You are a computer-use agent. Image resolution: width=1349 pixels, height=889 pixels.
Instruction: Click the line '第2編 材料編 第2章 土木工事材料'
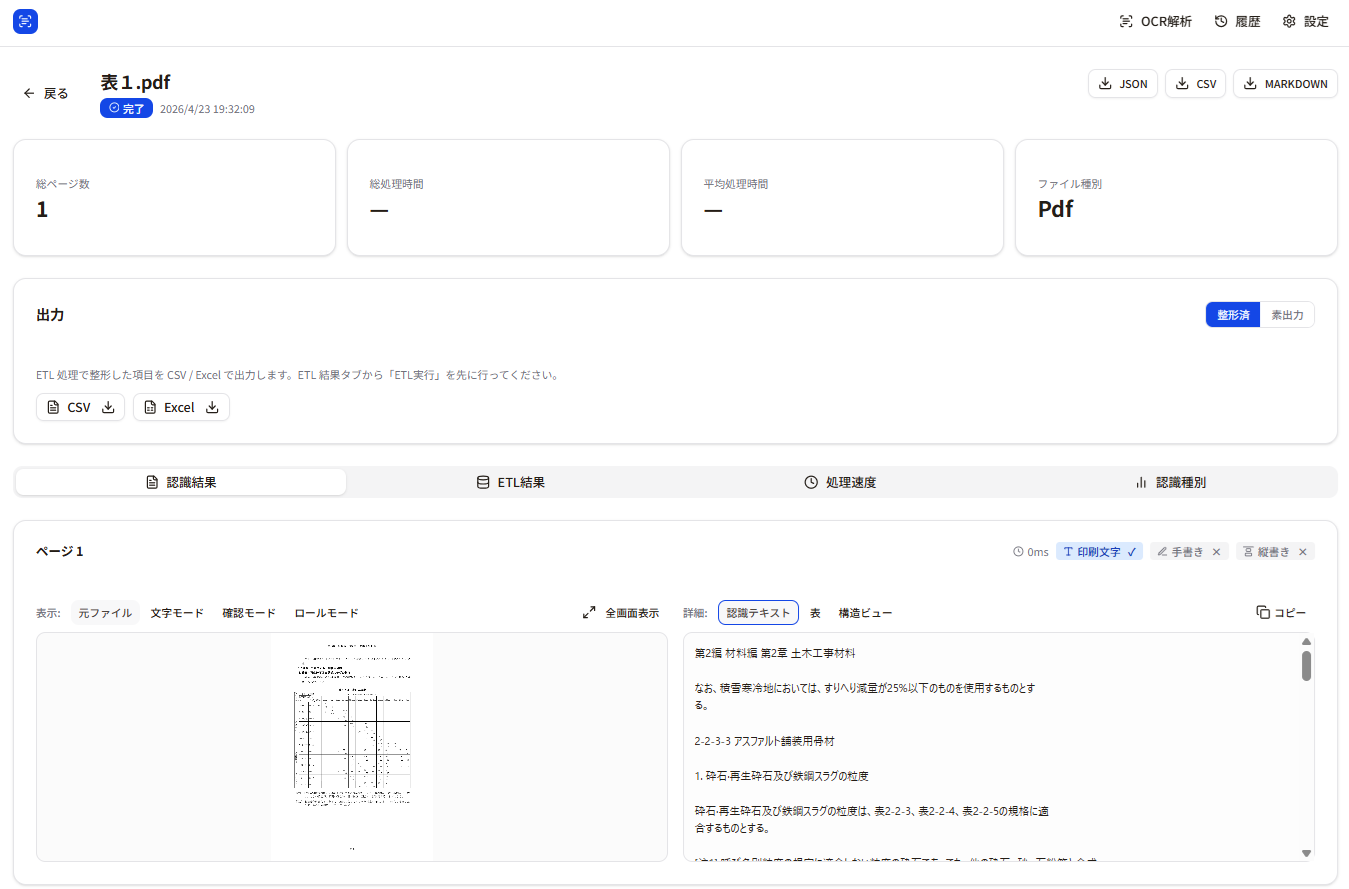(x=774, y=653)
